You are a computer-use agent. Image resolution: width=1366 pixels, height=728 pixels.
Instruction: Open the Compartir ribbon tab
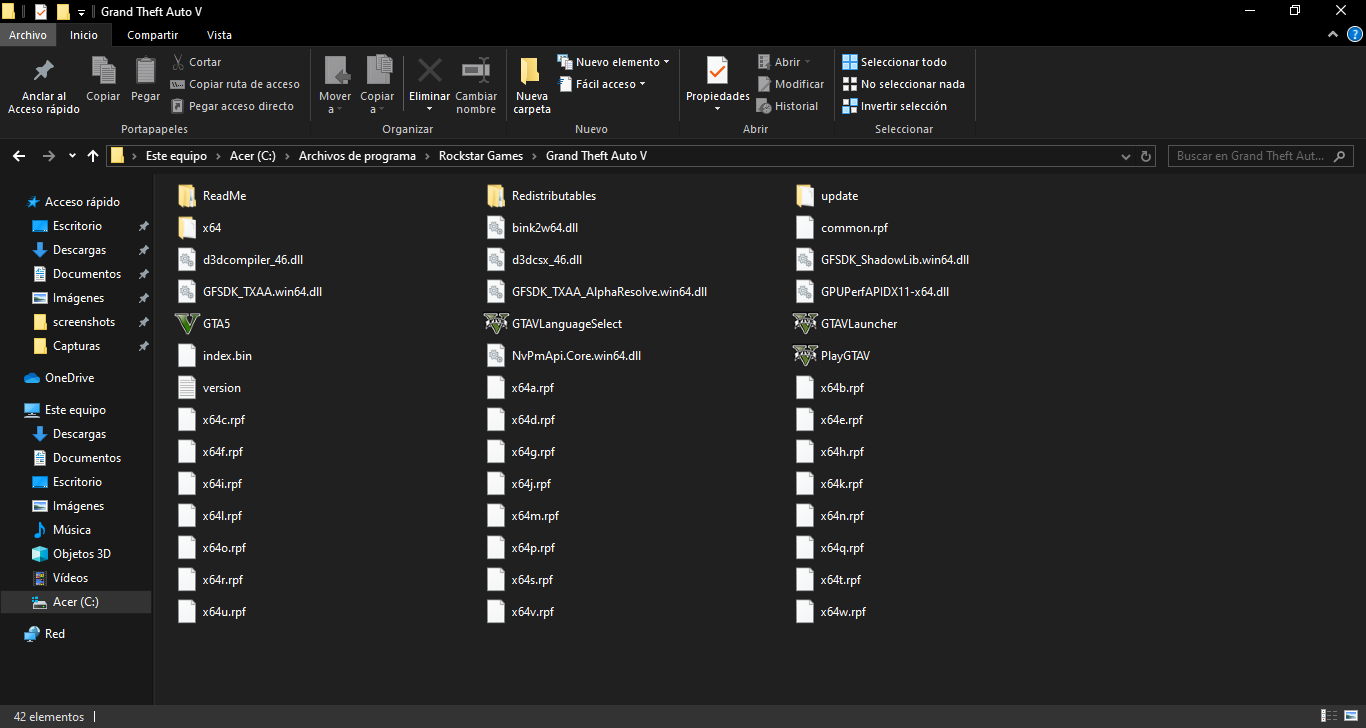click(x=152, y=35)
